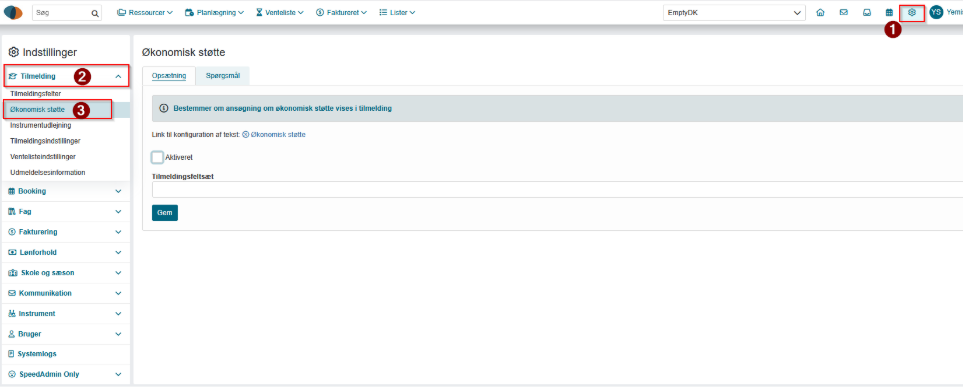Image resolution: width=963 pixels, height=387 pixels.
Task: Open the Ressourcer menu
Action: coord(145,12)
